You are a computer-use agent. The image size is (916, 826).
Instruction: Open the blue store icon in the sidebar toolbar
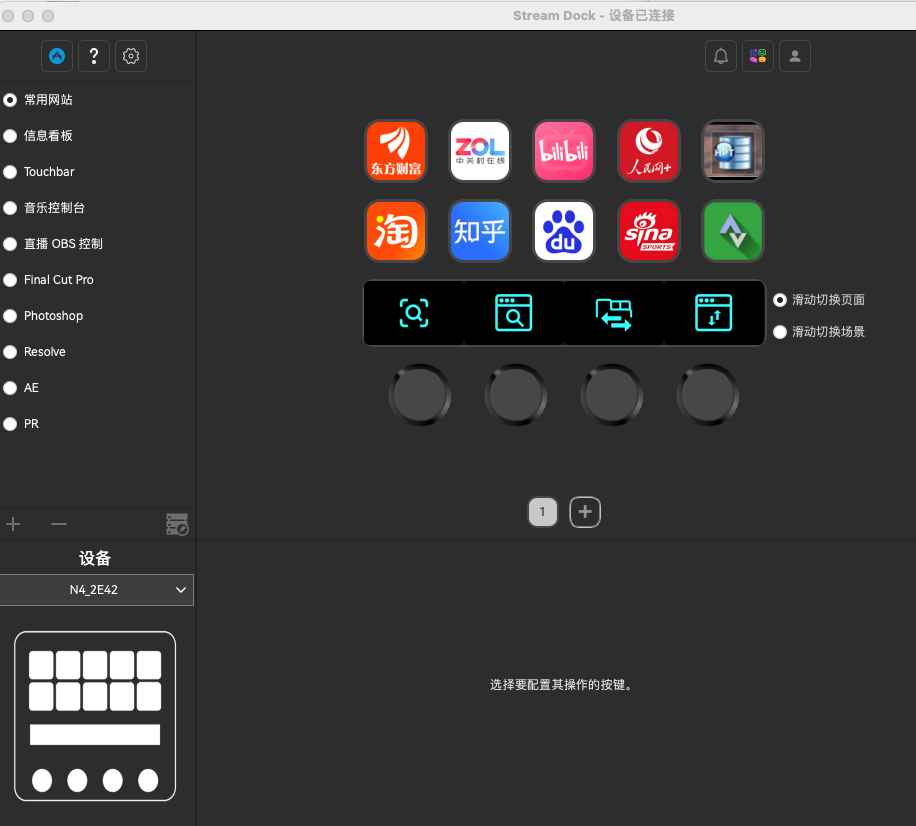coord(57,56)
